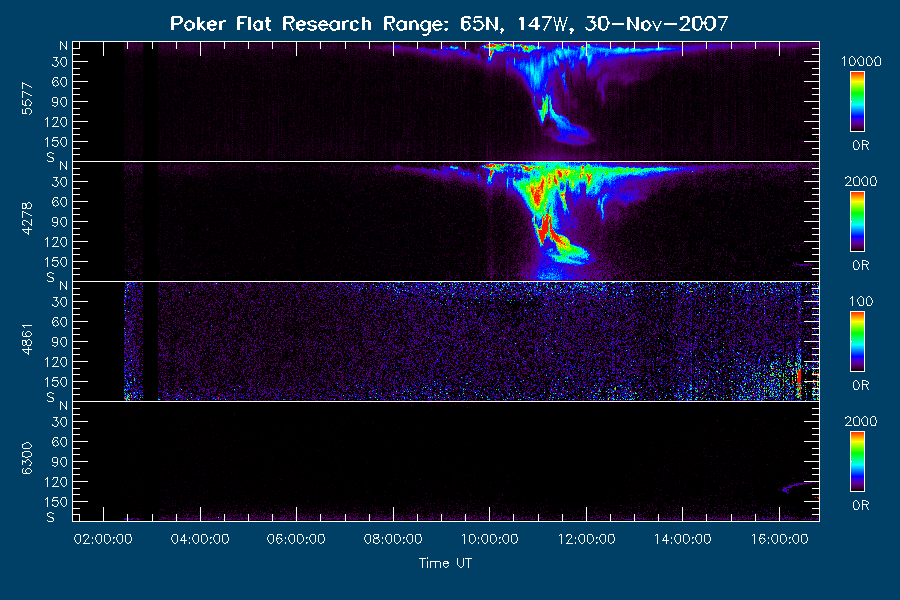Click the 6300 wavelength axis label
Screen dimensions: 900x600
pos(27,458)
